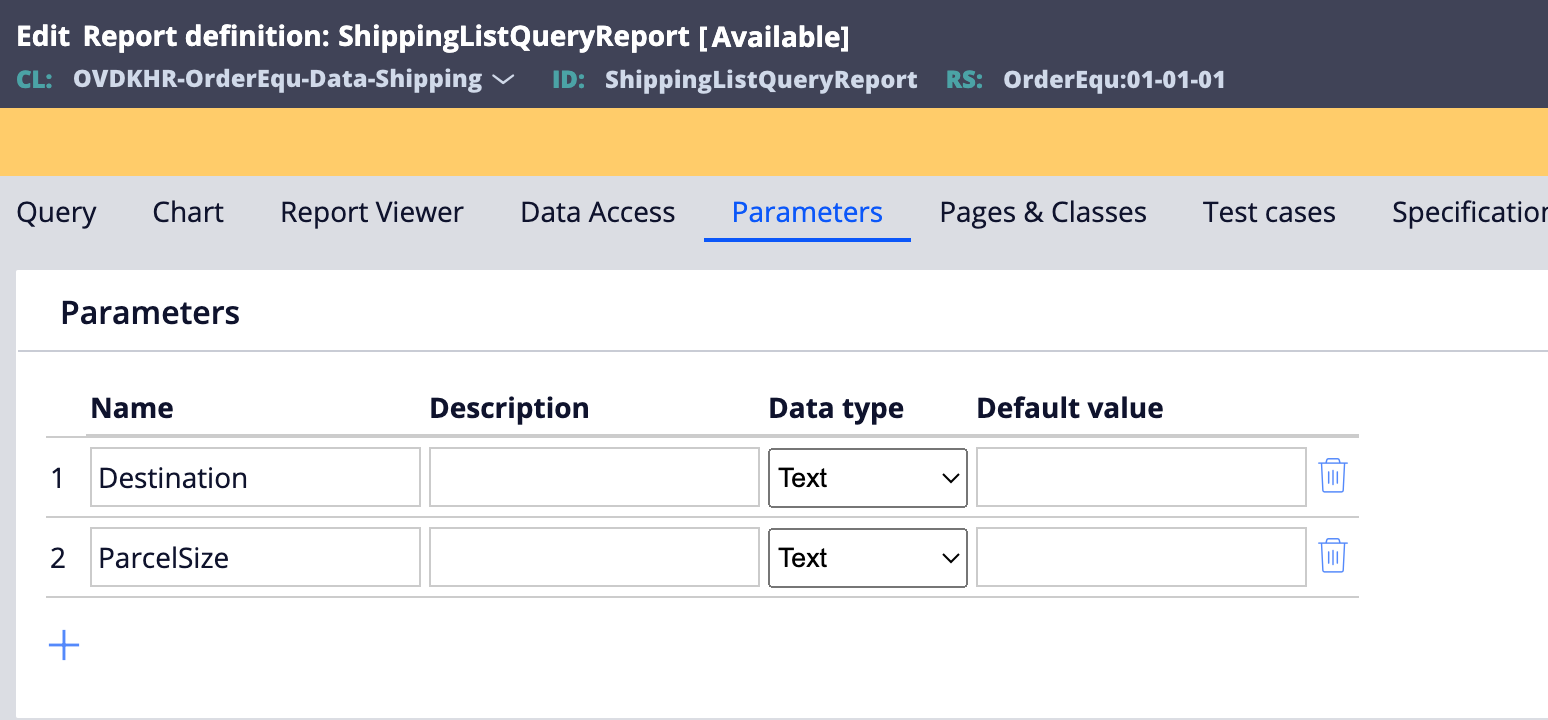
Task: Open the Pages & Classes tab
Action: (x=1042, y=212)
